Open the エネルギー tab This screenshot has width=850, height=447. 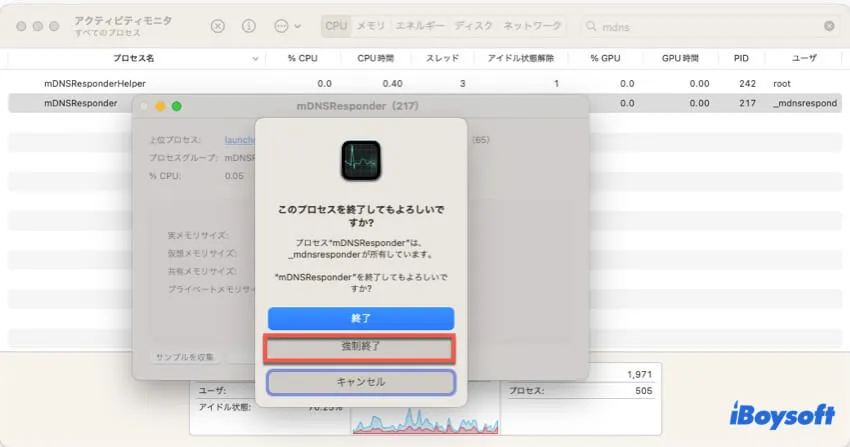(421, 26)
